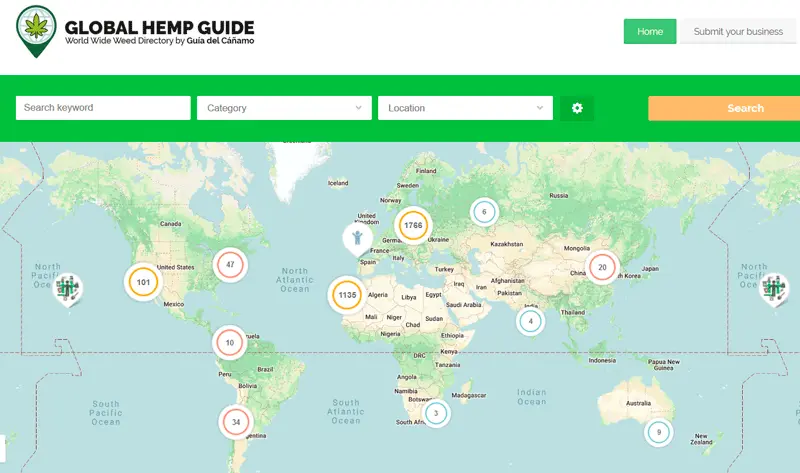Screen dimensions: 800x473
Task: Open Submit your business page
Action: pyautogui.click(x=738, y=32)
